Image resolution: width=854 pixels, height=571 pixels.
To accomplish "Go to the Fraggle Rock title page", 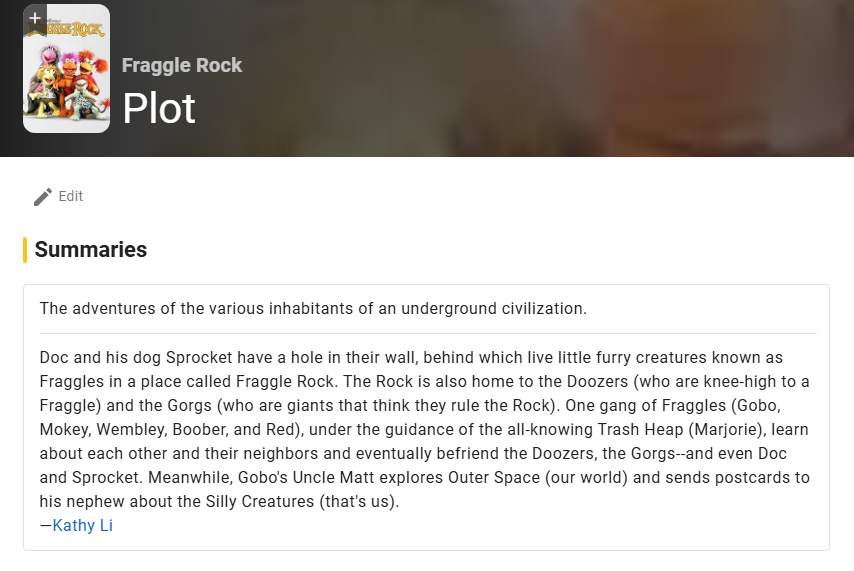I will (x=182, y=65).
